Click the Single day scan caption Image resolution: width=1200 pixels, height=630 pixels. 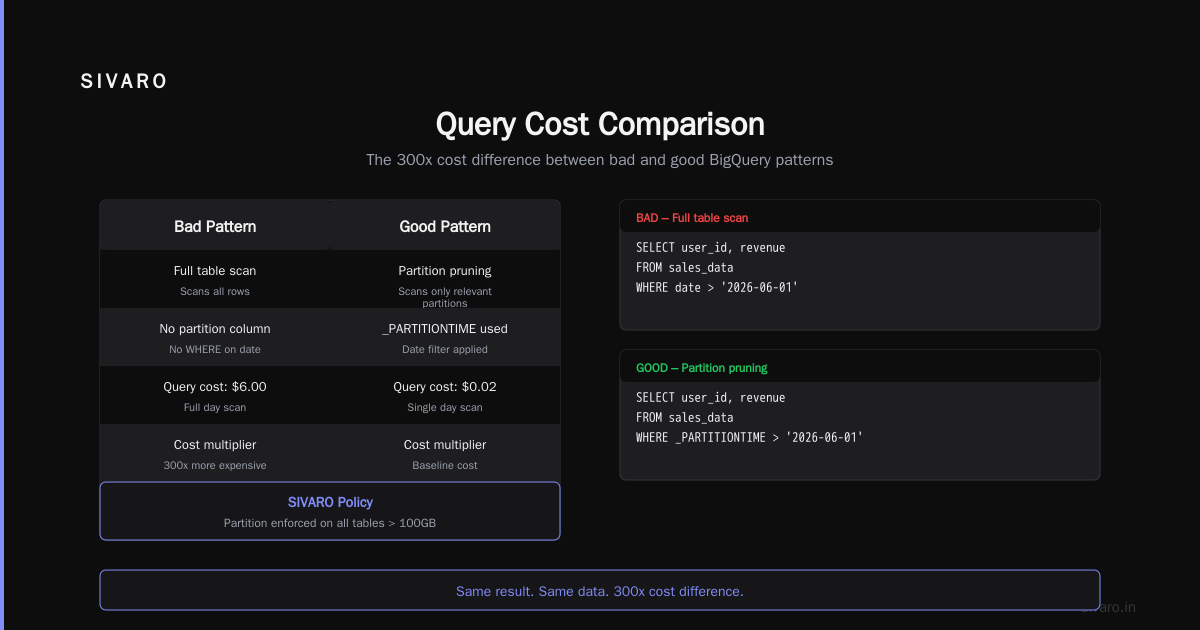(445, 408)
